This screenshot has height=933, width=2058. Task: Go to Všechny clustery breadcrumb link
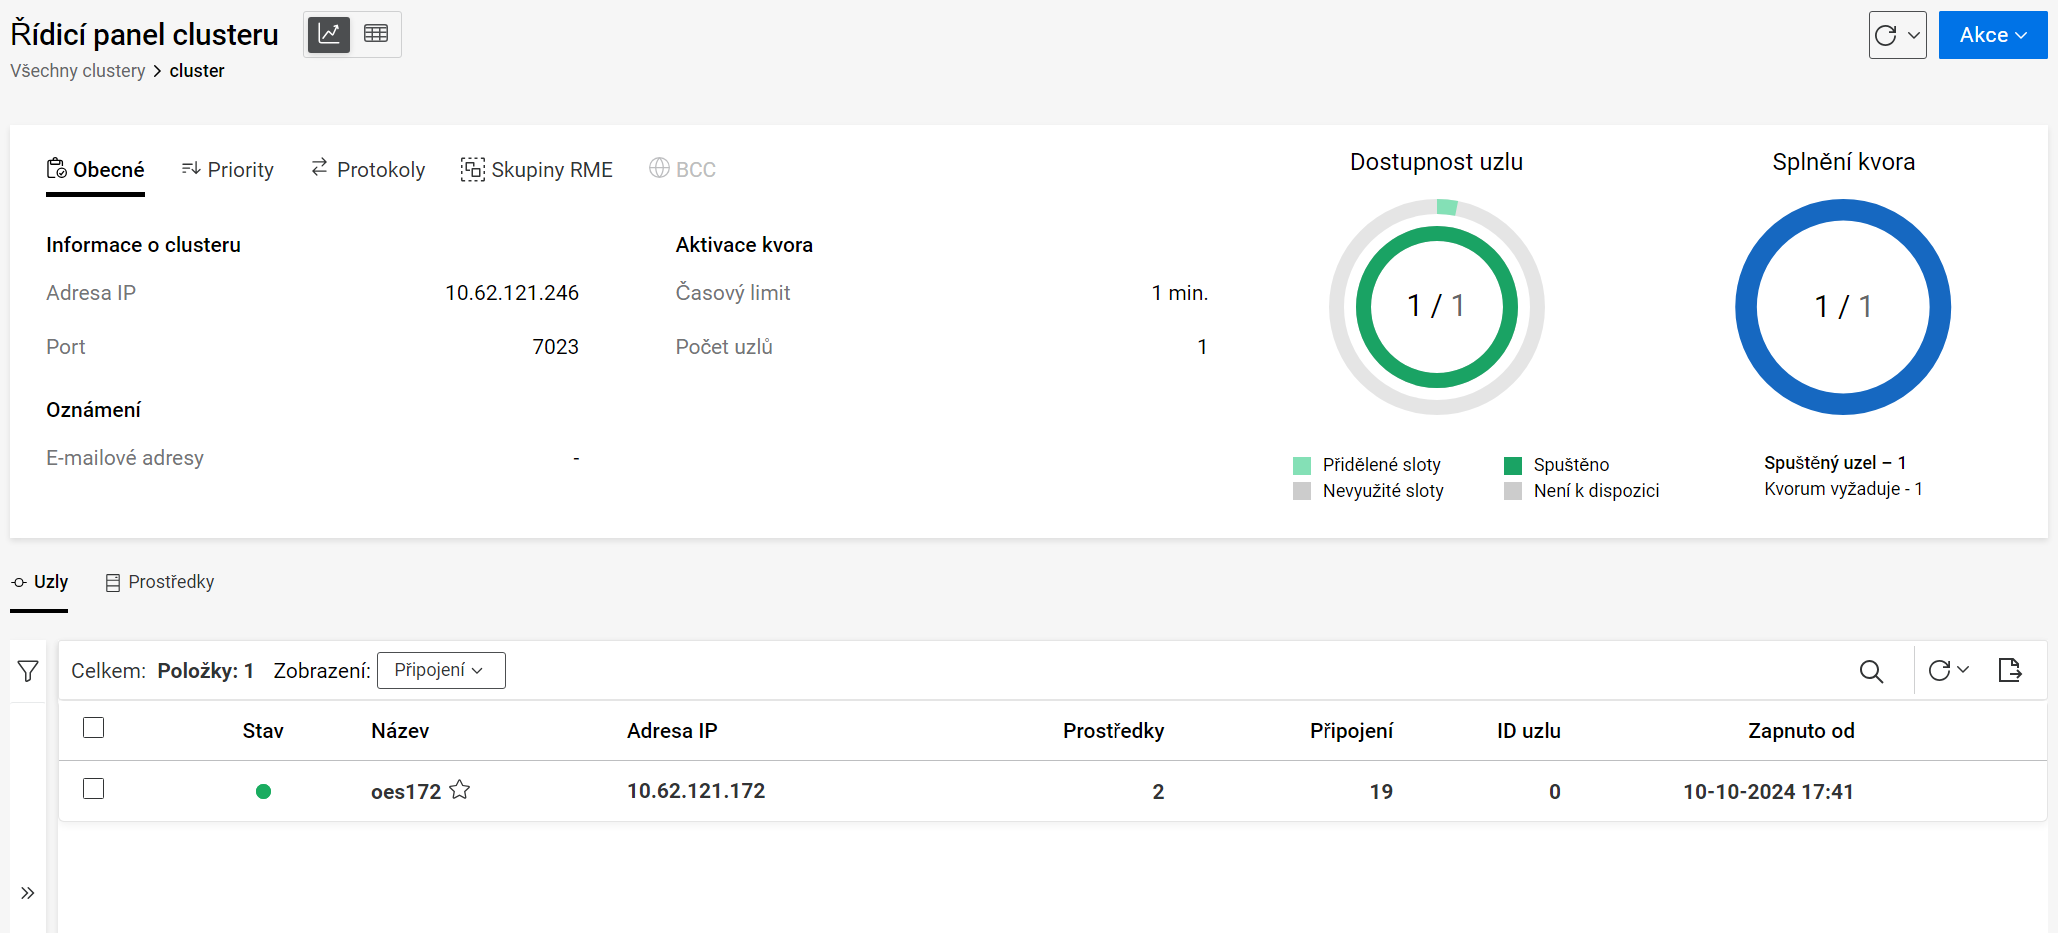tap(78, 71)
